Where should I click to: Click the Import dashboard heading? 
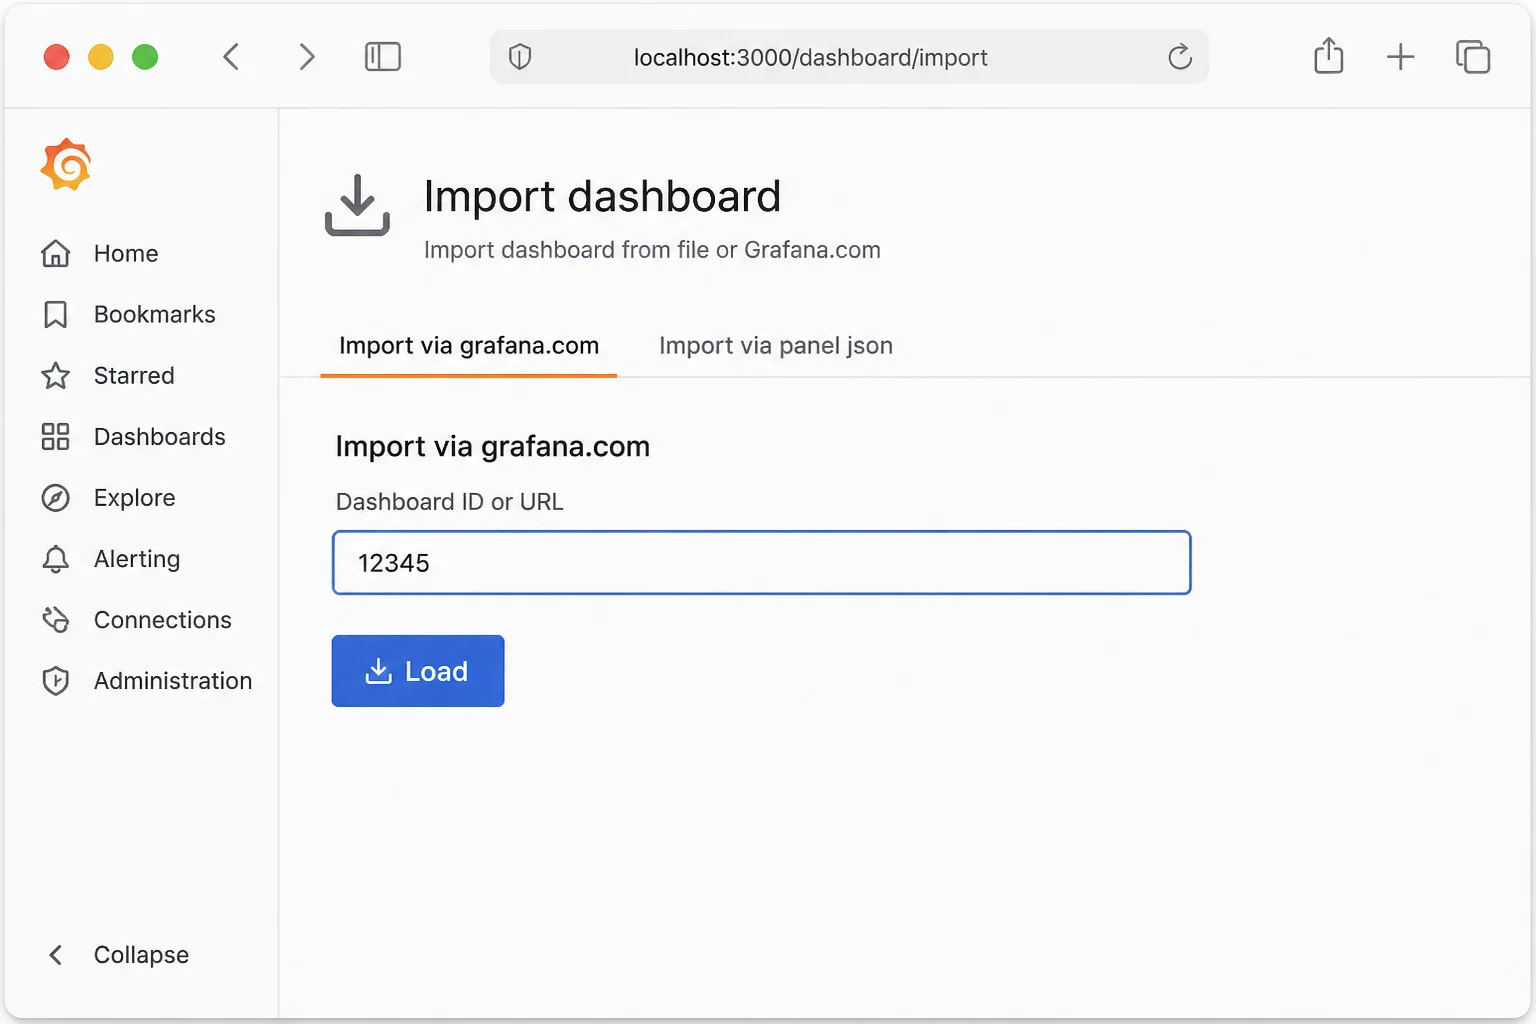point(602,196)
